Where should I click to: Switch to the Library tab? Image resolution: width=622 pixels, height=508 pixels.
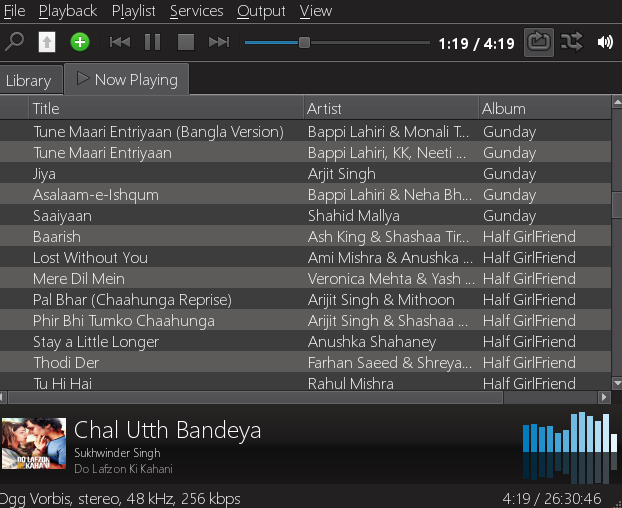(x=29, y=81)
